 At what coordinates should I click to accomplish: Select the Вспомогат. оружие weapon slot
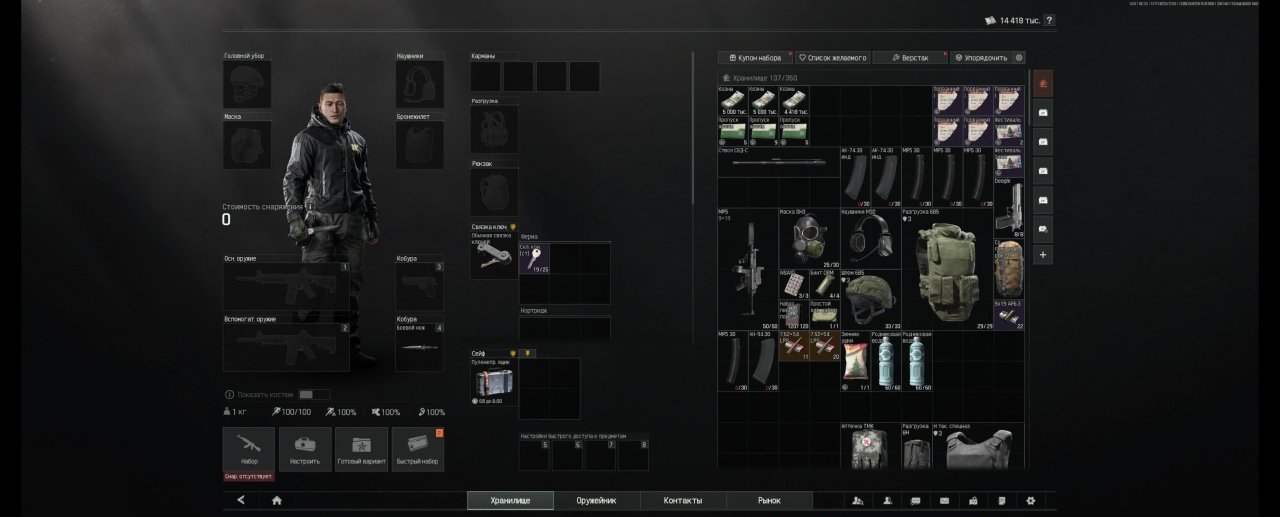pyautogui.click(x=286, y=347)
